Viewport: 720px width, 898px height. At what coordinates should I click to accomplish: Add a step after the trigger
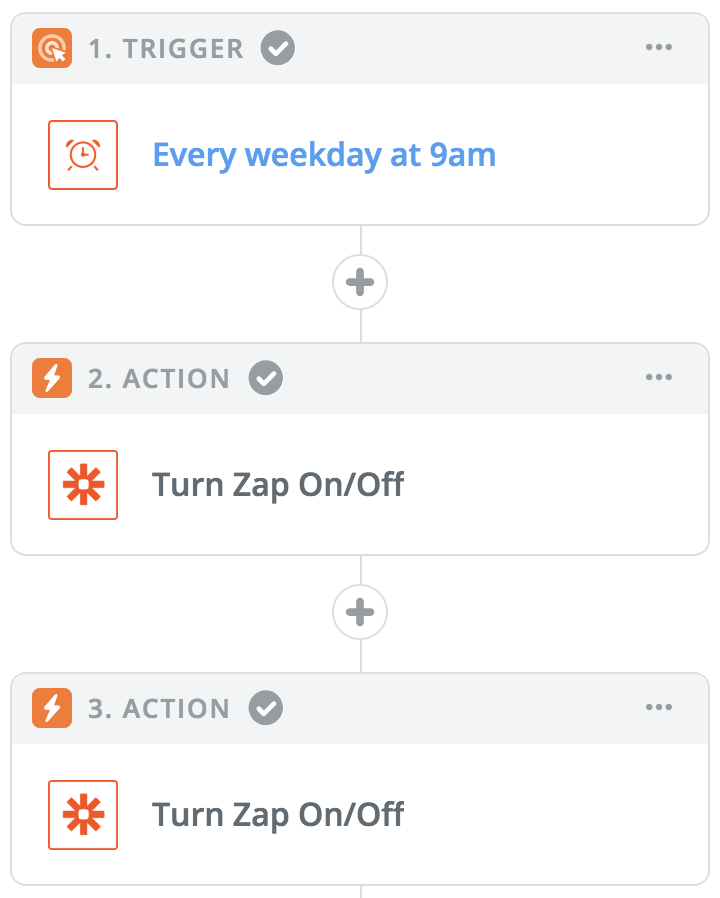pos(360,282)
